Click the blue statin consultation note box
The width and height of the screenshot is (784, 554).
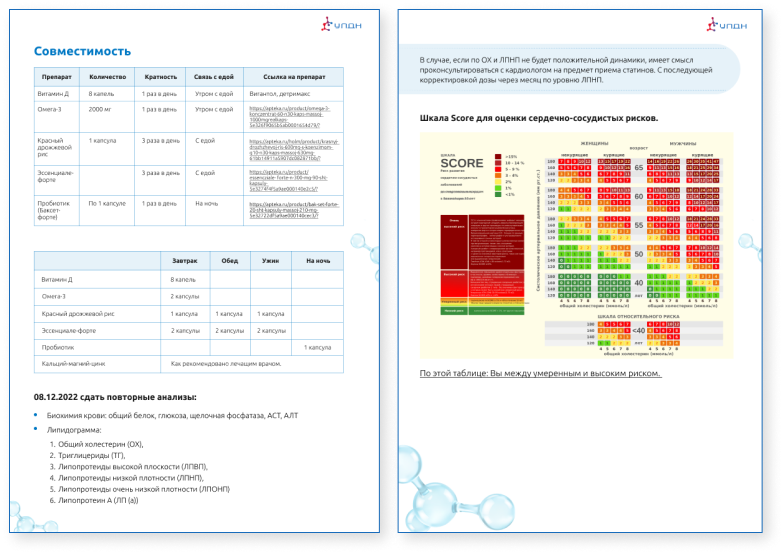click(x=574, y=69)
